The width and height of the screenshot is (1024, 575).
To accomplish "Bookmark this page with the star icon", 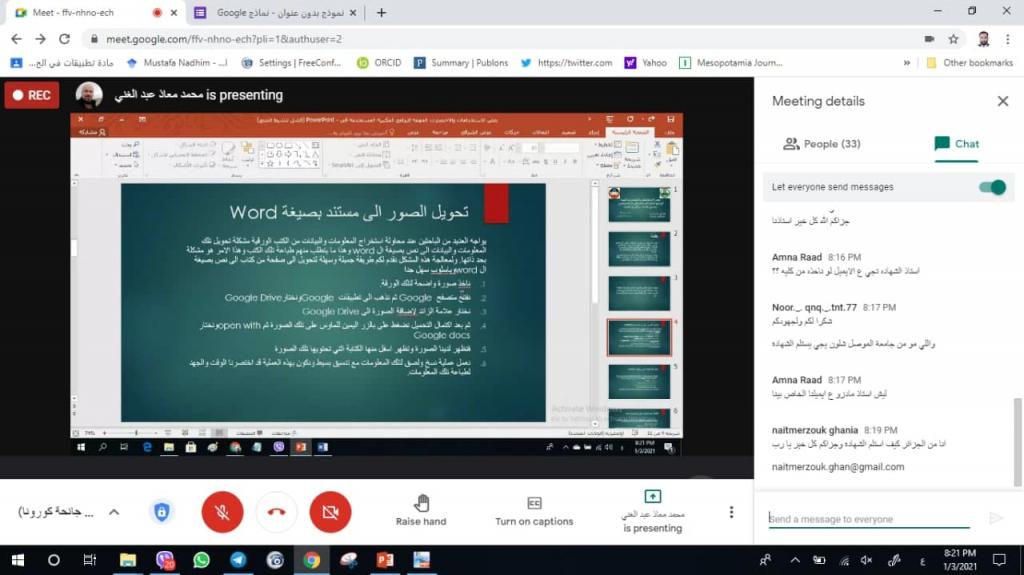I will pos(954,39).
